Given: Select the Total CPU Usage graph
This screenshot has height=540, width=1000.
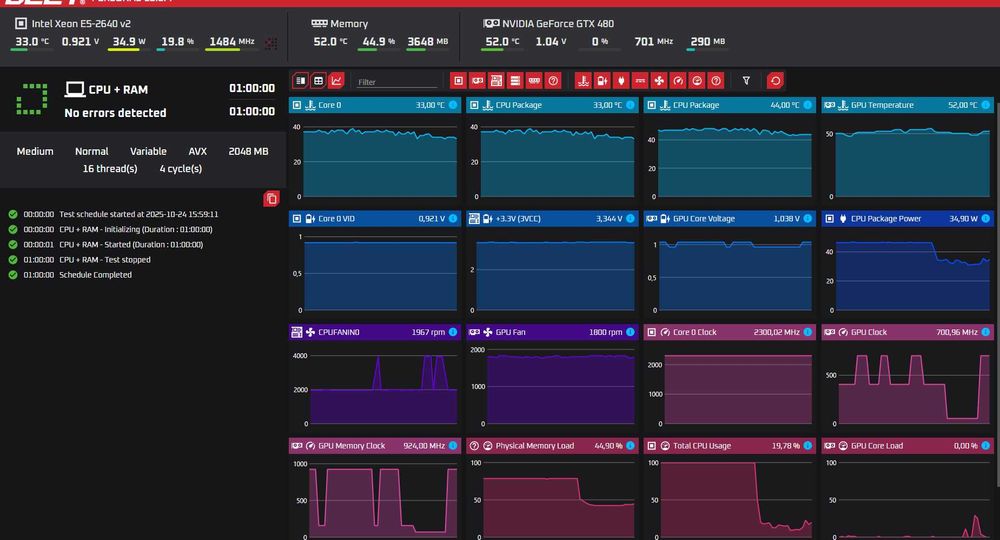Looking at the screenshot, I should 730,489.
